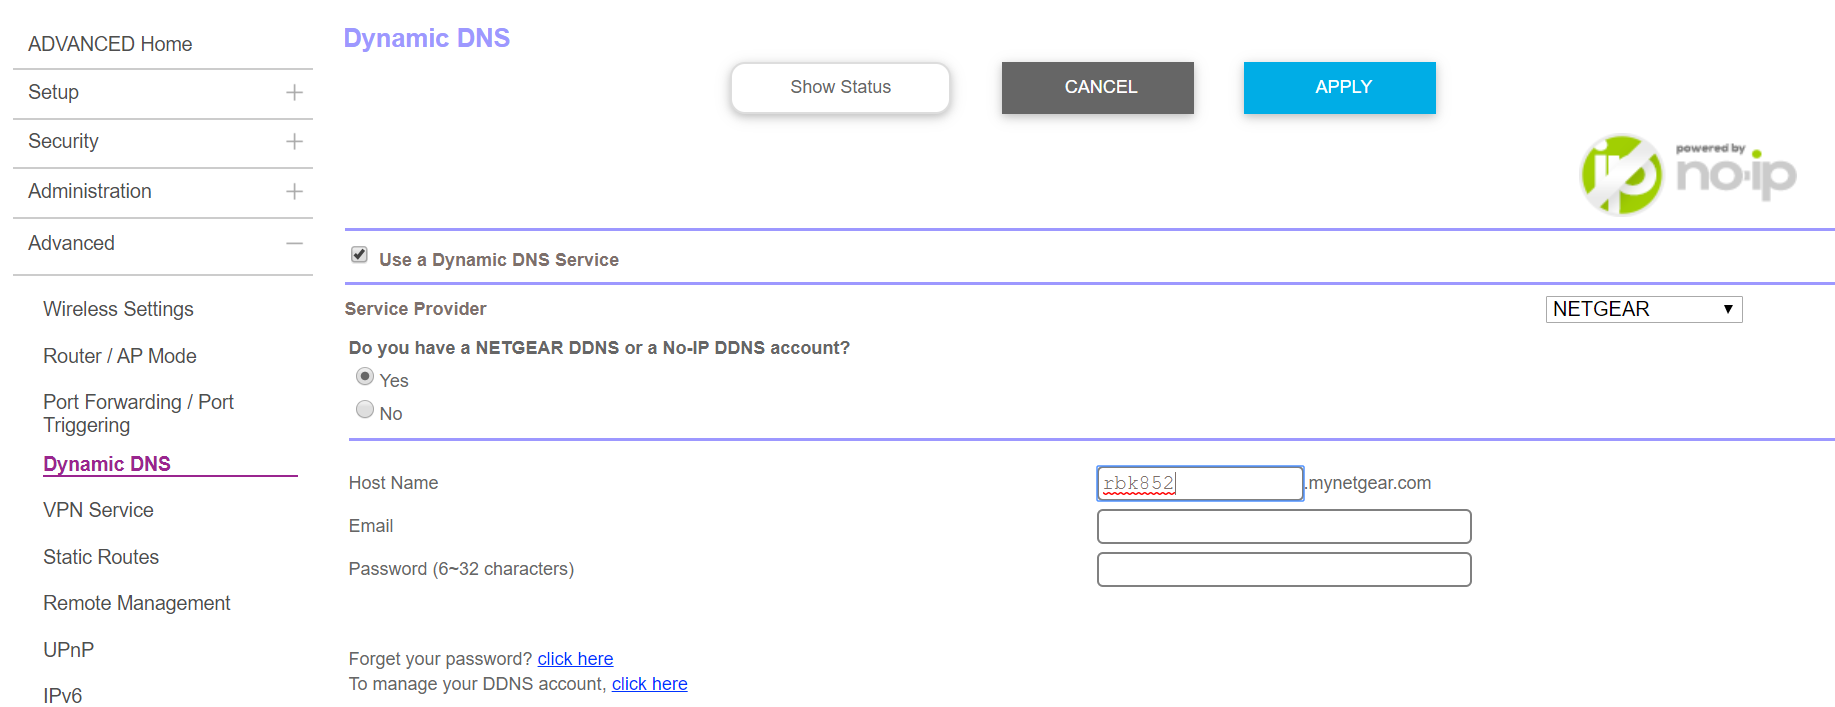Click the No-IP logo
Screen dimensions: 1835x707
tap(1688, 175)
